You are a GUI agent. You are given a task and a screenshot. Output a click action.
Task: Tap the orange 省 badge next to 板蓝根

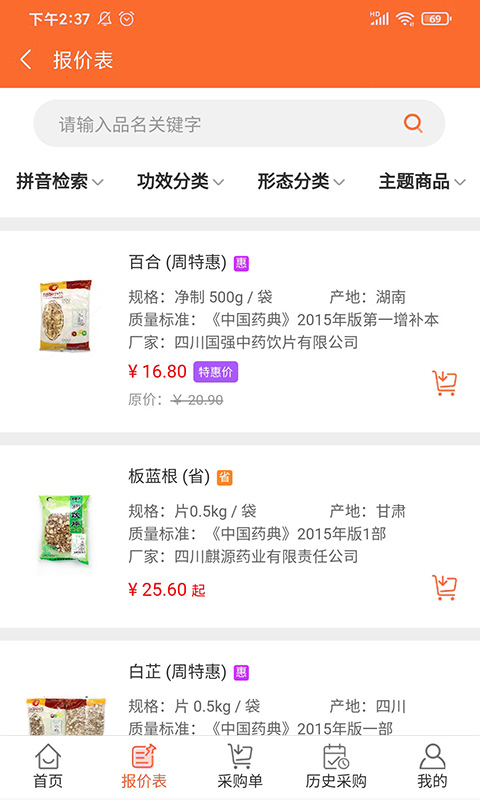[x=225, y=478]
